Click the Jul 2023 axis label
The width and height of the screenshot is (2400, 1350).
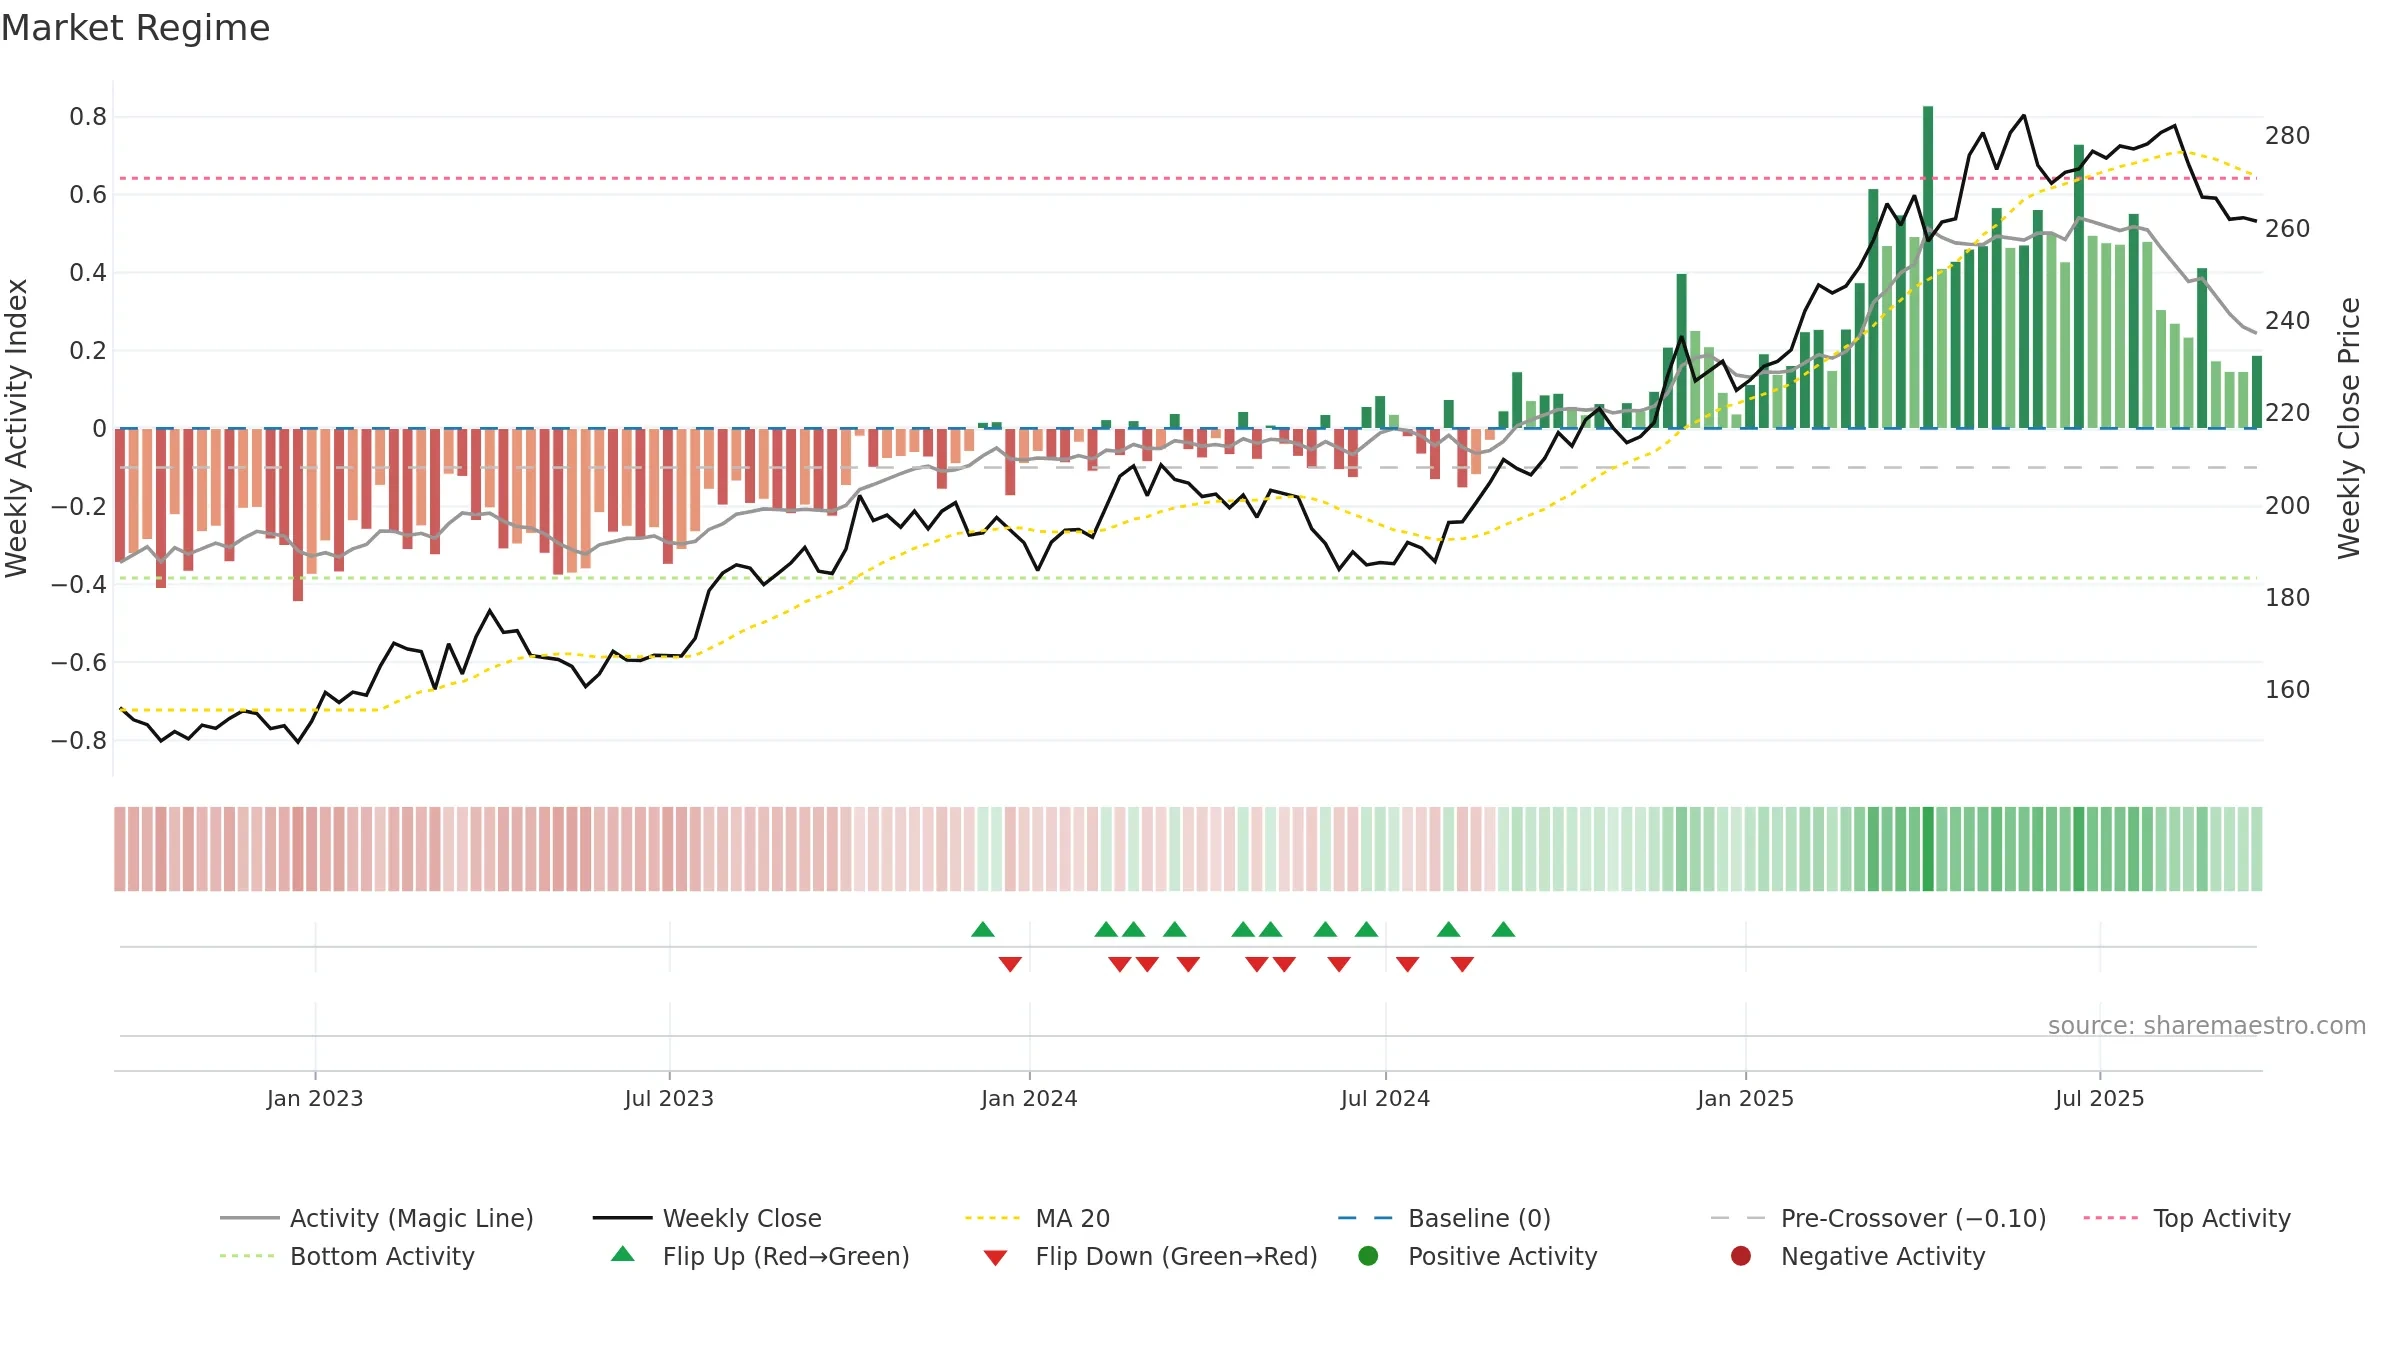669,1098
